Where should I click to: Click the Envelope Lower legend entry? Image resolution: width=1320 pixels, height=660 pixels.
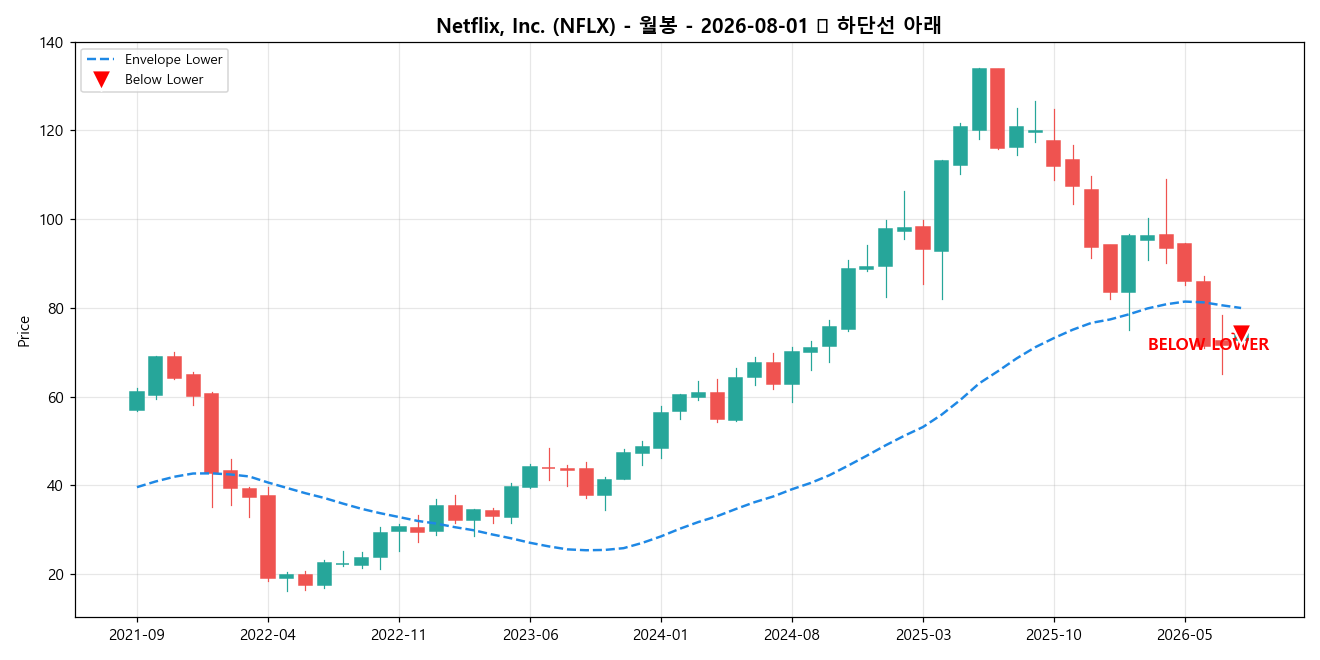154,60
